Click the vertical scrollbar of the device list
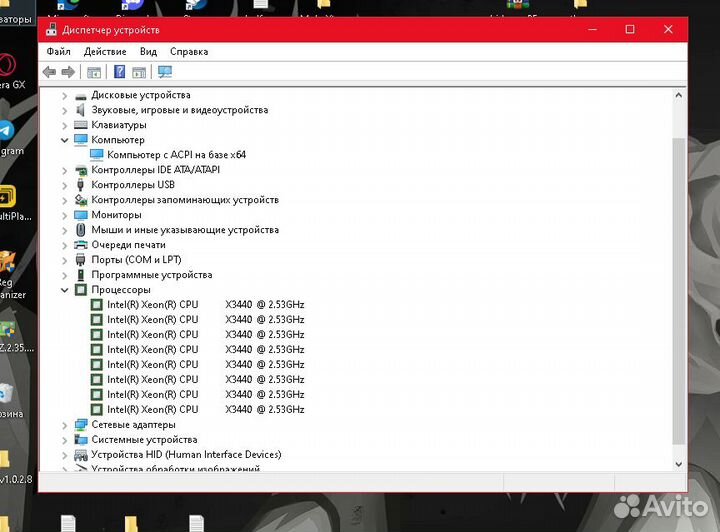 (679, 290)
